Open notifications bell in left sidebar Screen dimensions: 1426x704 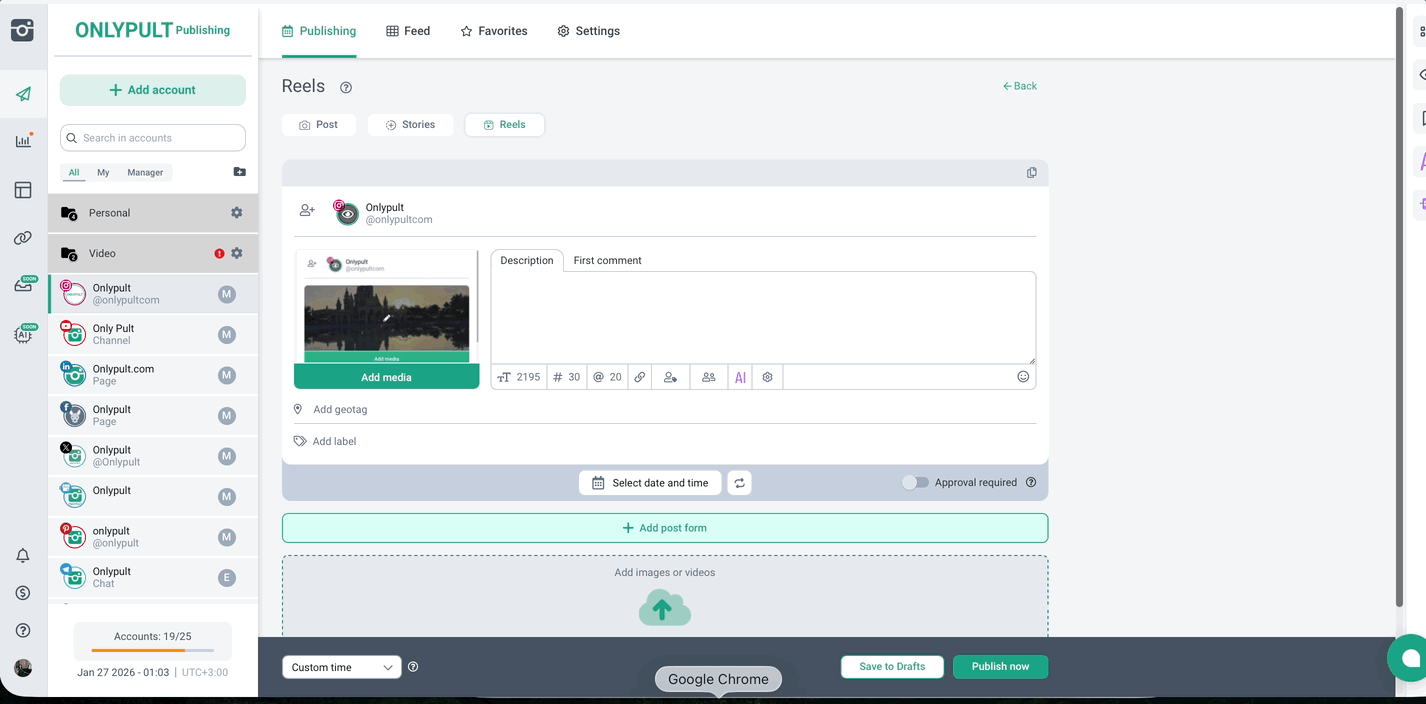23,556
